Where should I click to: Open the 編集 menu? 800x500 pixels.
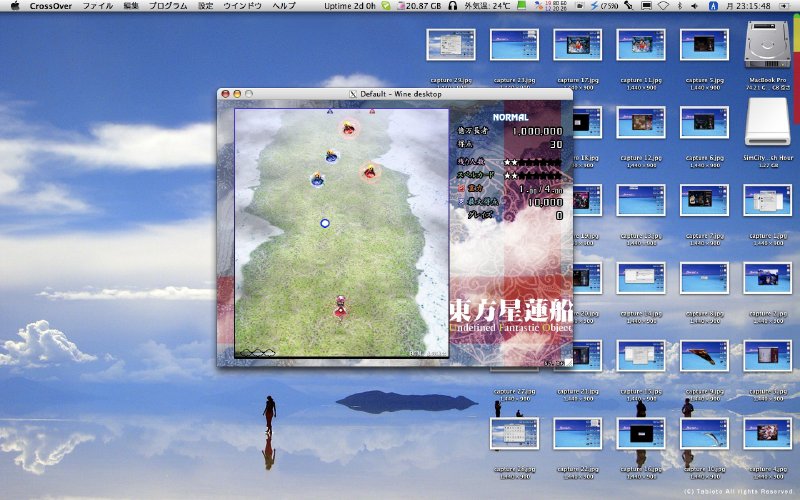point(131,6)
